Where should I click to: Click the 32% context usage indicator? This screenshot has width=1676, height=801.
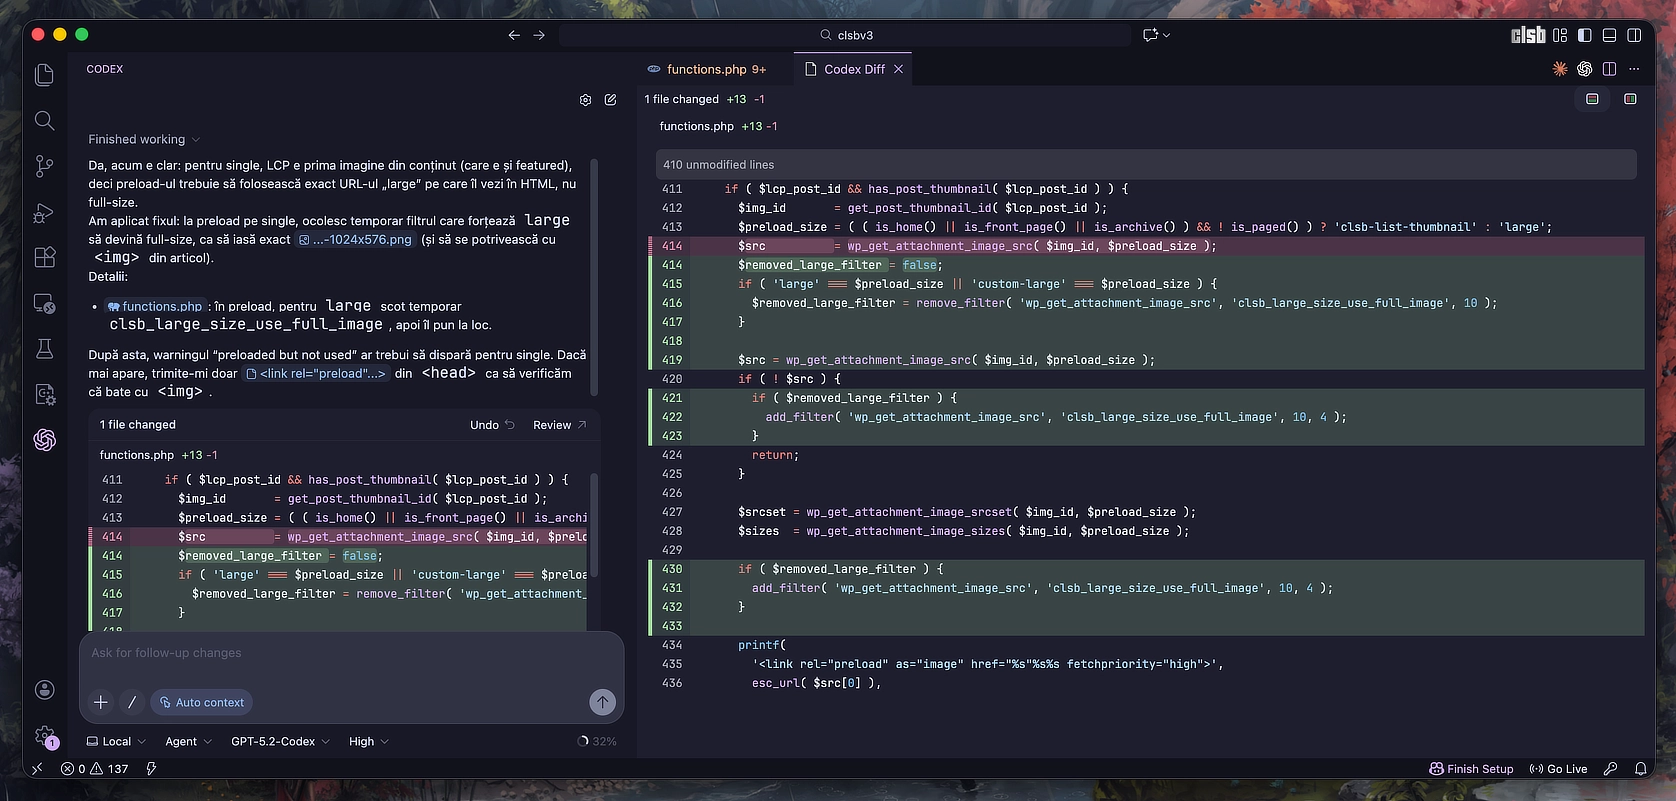pos(597,741)
